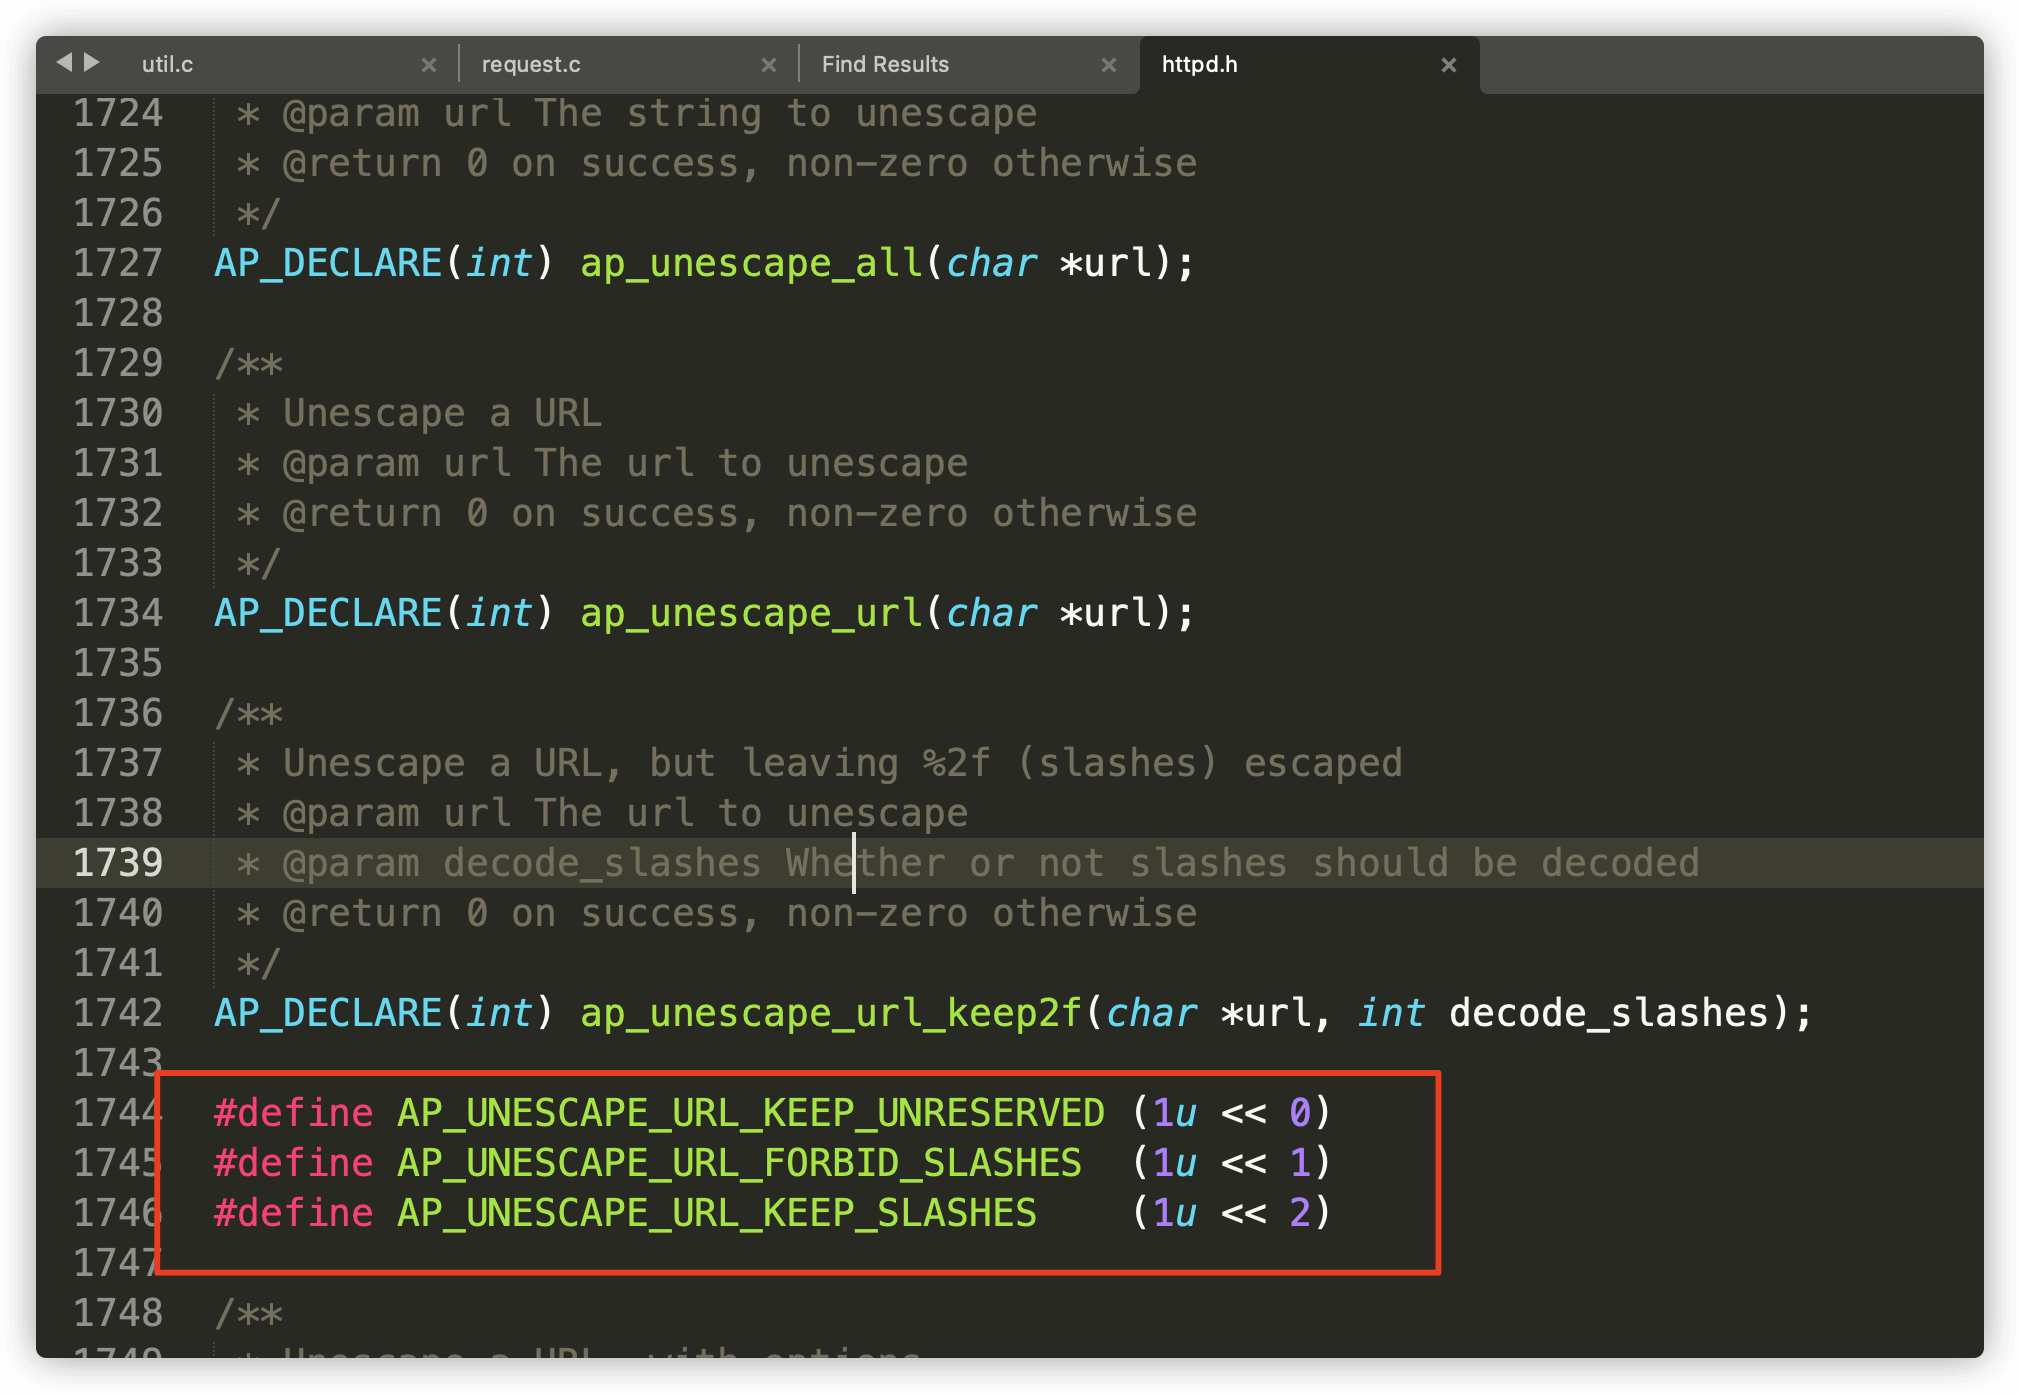The image size is (2020, 1394).
Task: Close the Find Results tab
Action: coord(1109,65)
